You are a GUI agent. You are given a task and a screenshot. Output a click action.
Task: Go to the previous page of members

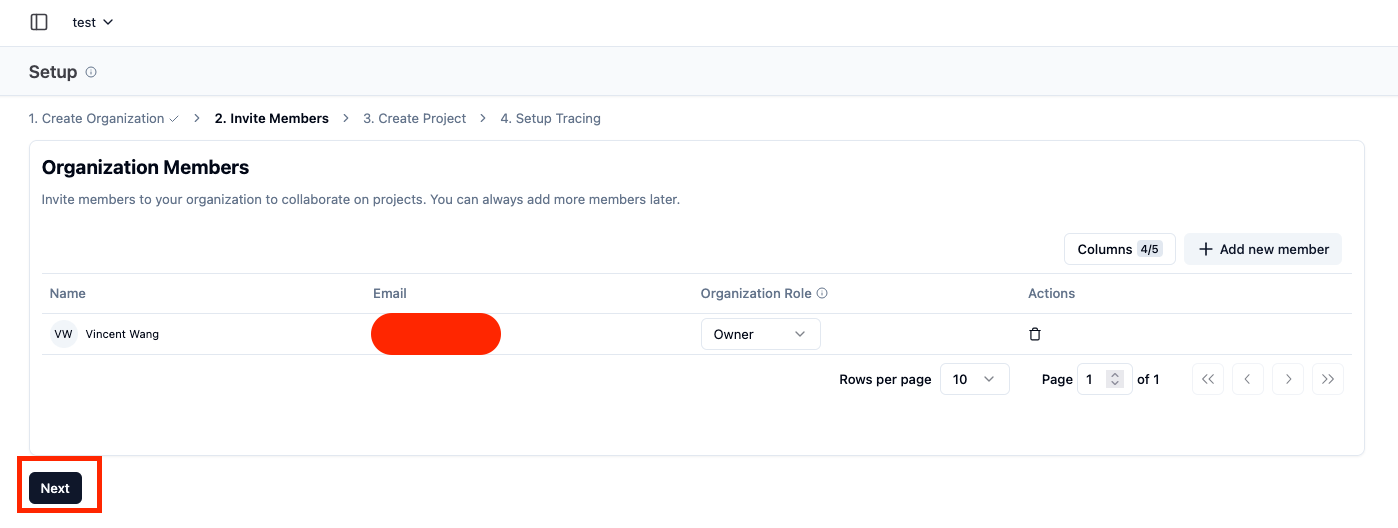(1247, 379)
